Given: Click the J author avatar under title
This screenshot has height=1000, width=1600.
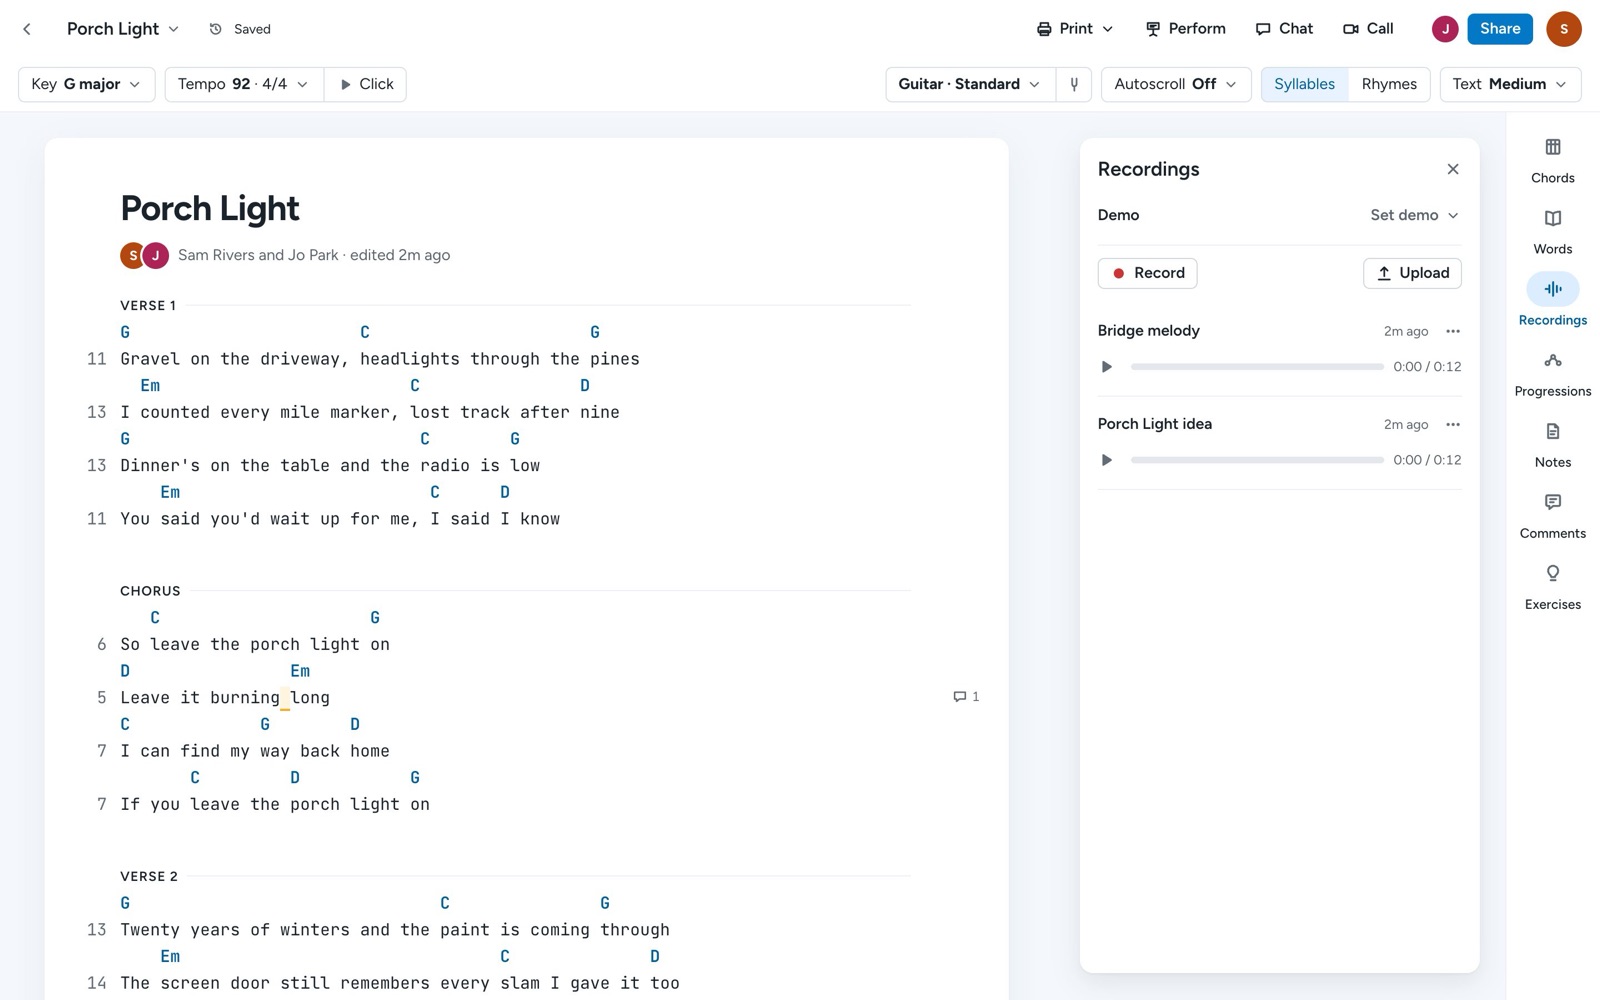Looking at the screenshot, I should [155, 255].
